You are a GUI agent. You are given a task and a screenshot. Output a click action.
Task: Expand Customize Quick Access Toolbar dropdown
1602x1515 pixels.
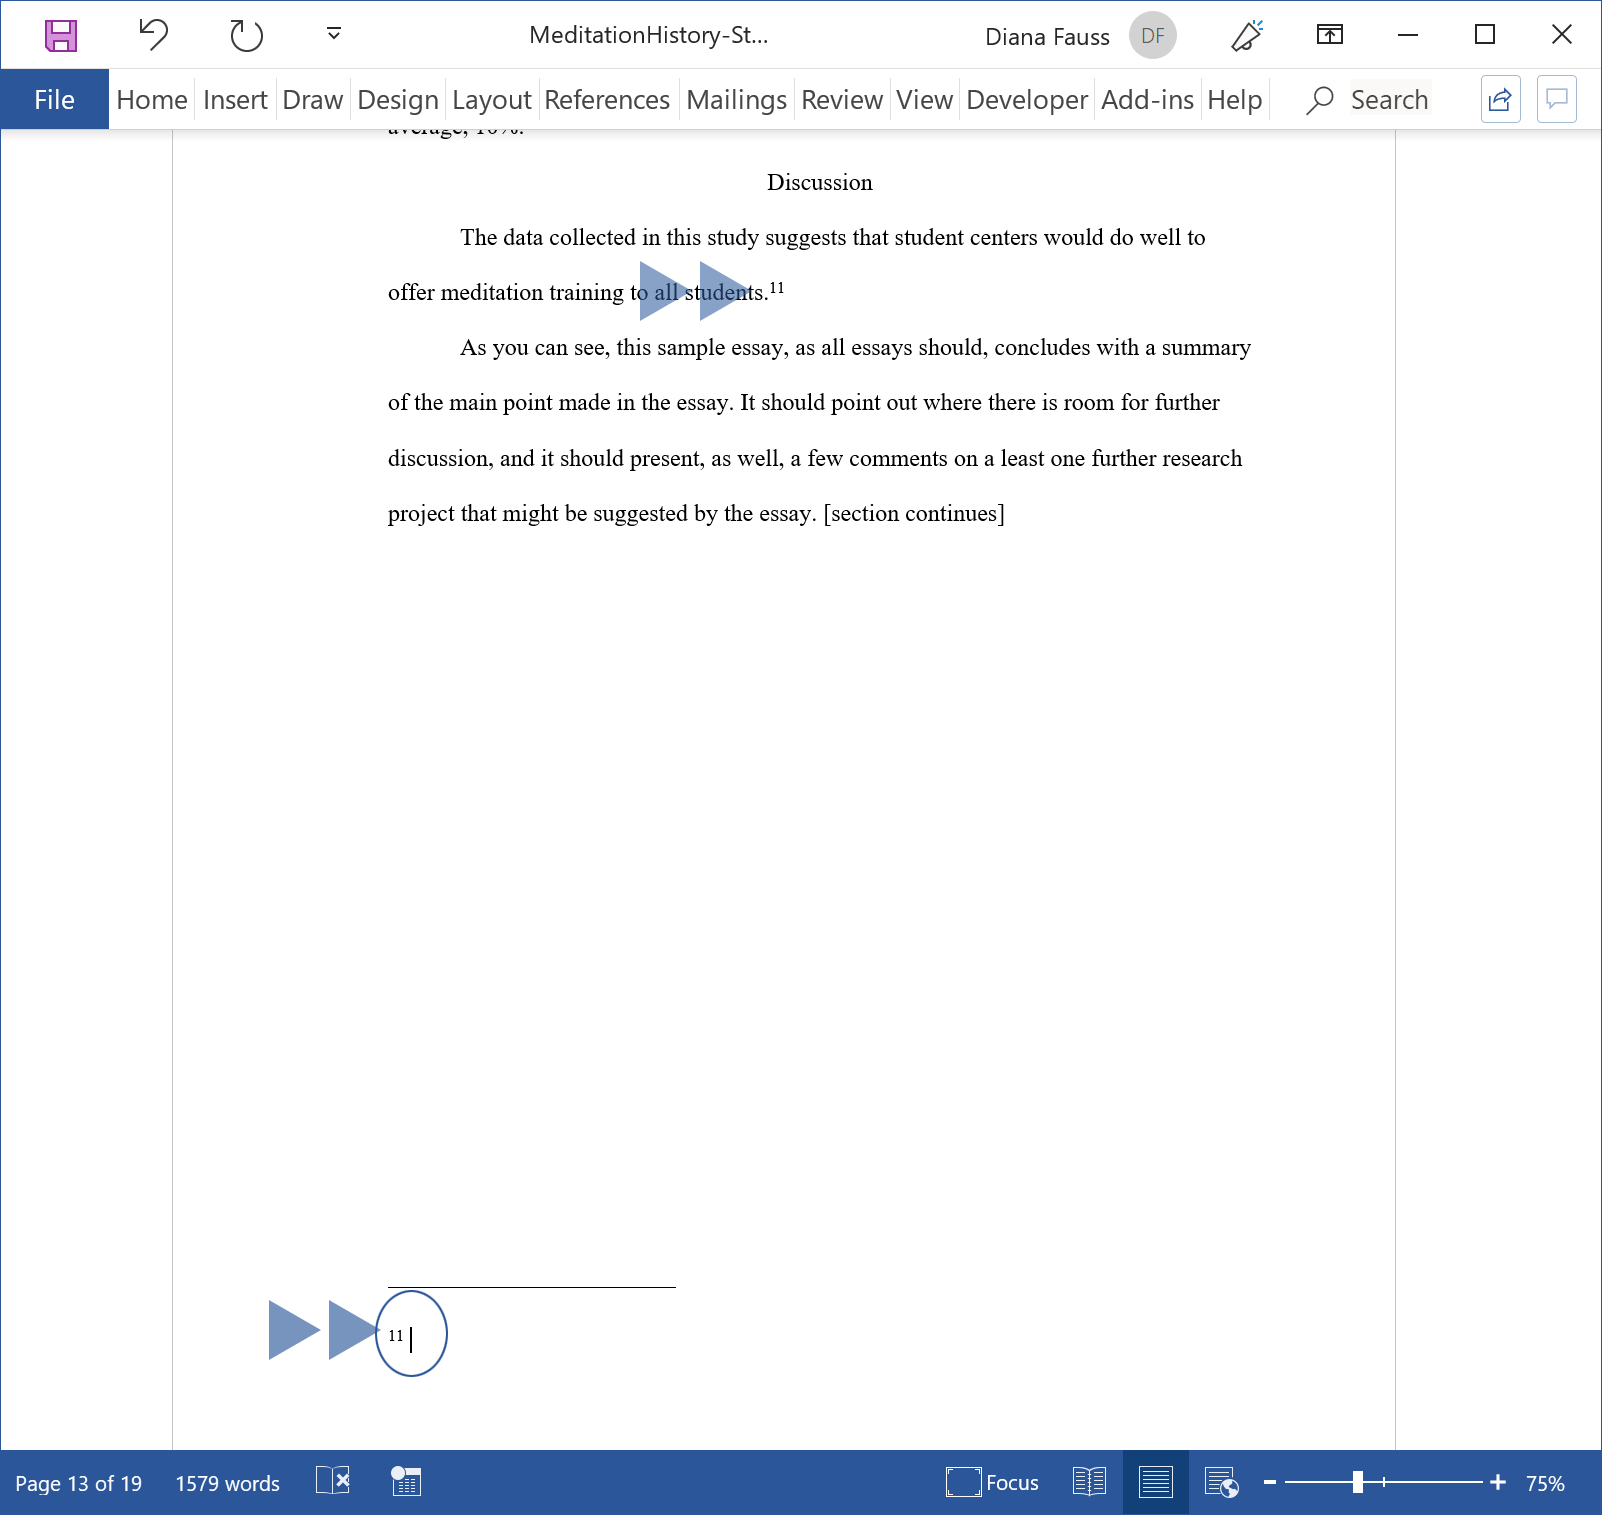point(334,35)
